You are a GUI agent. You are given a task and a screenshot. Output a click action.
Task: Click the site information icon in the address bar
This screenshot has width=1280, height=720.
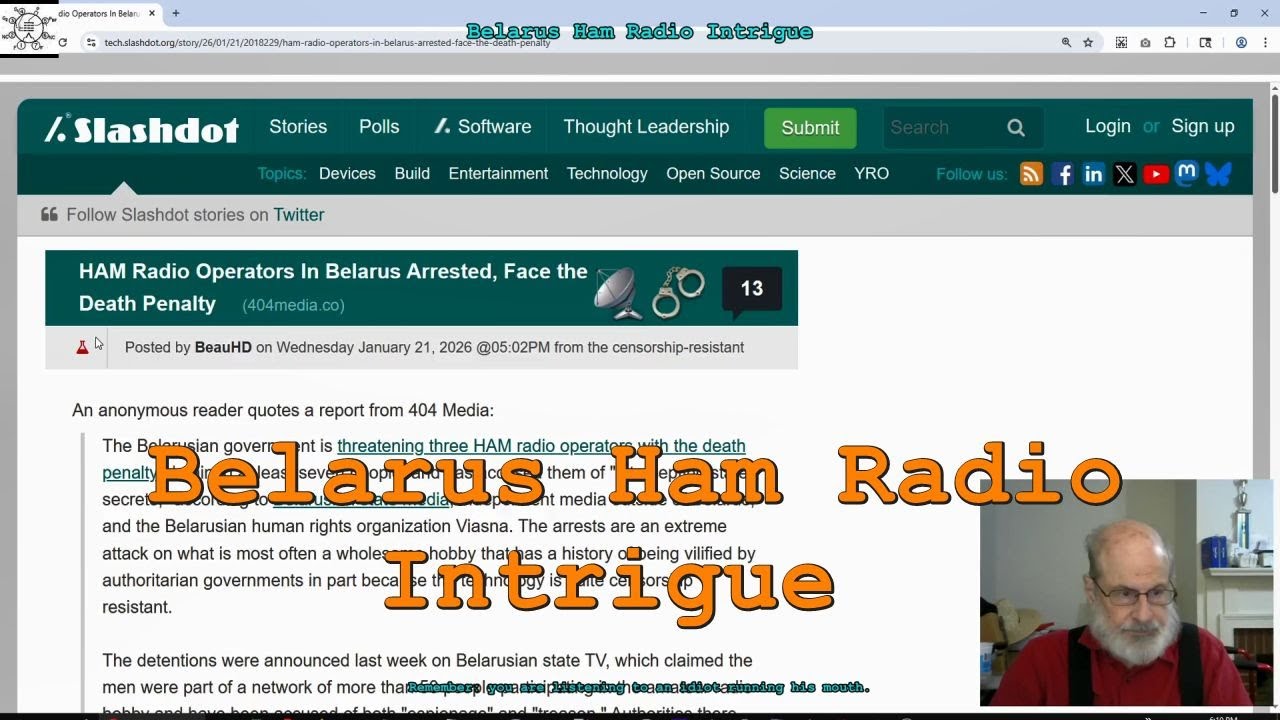click(x=91, y=43)
